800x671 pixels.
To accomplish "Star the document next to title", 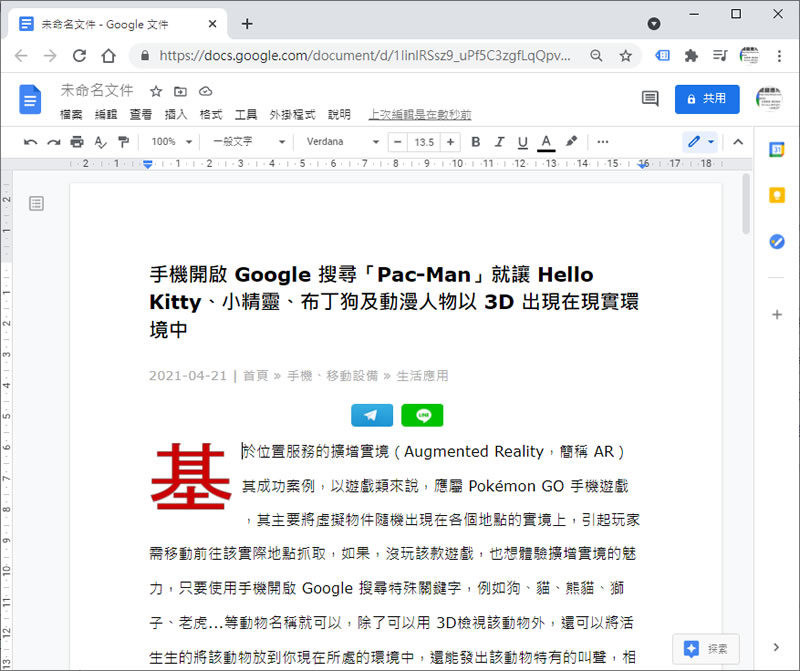I will pyautogui.click(x=156, y=91).
